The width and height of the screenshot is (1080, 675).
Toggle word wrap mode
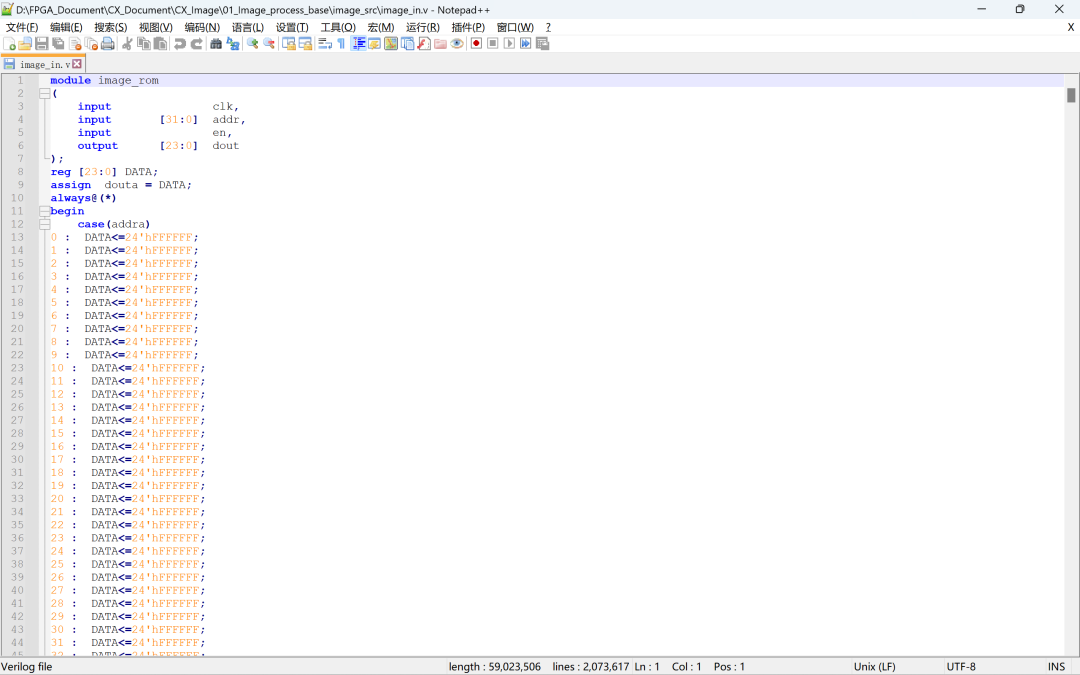(322, 43)
